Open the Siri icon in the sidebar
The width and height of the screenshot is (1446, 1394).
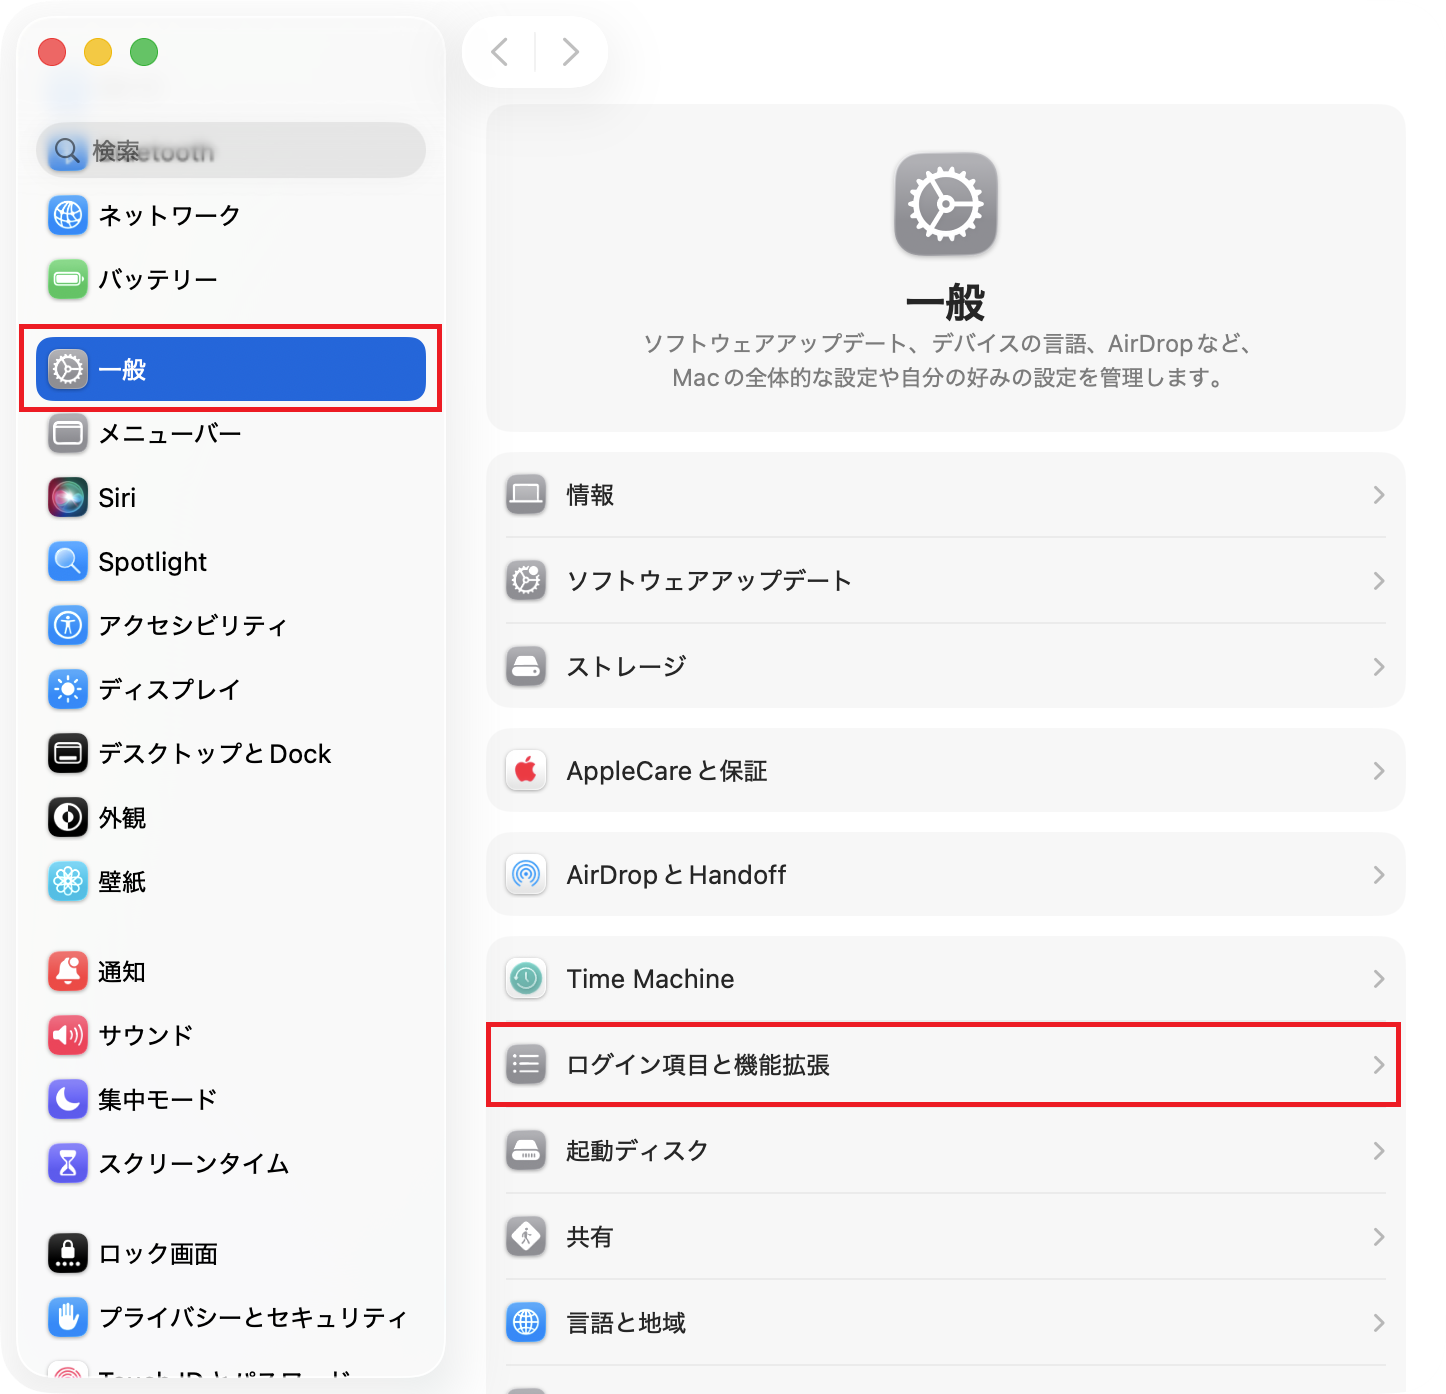68,497
